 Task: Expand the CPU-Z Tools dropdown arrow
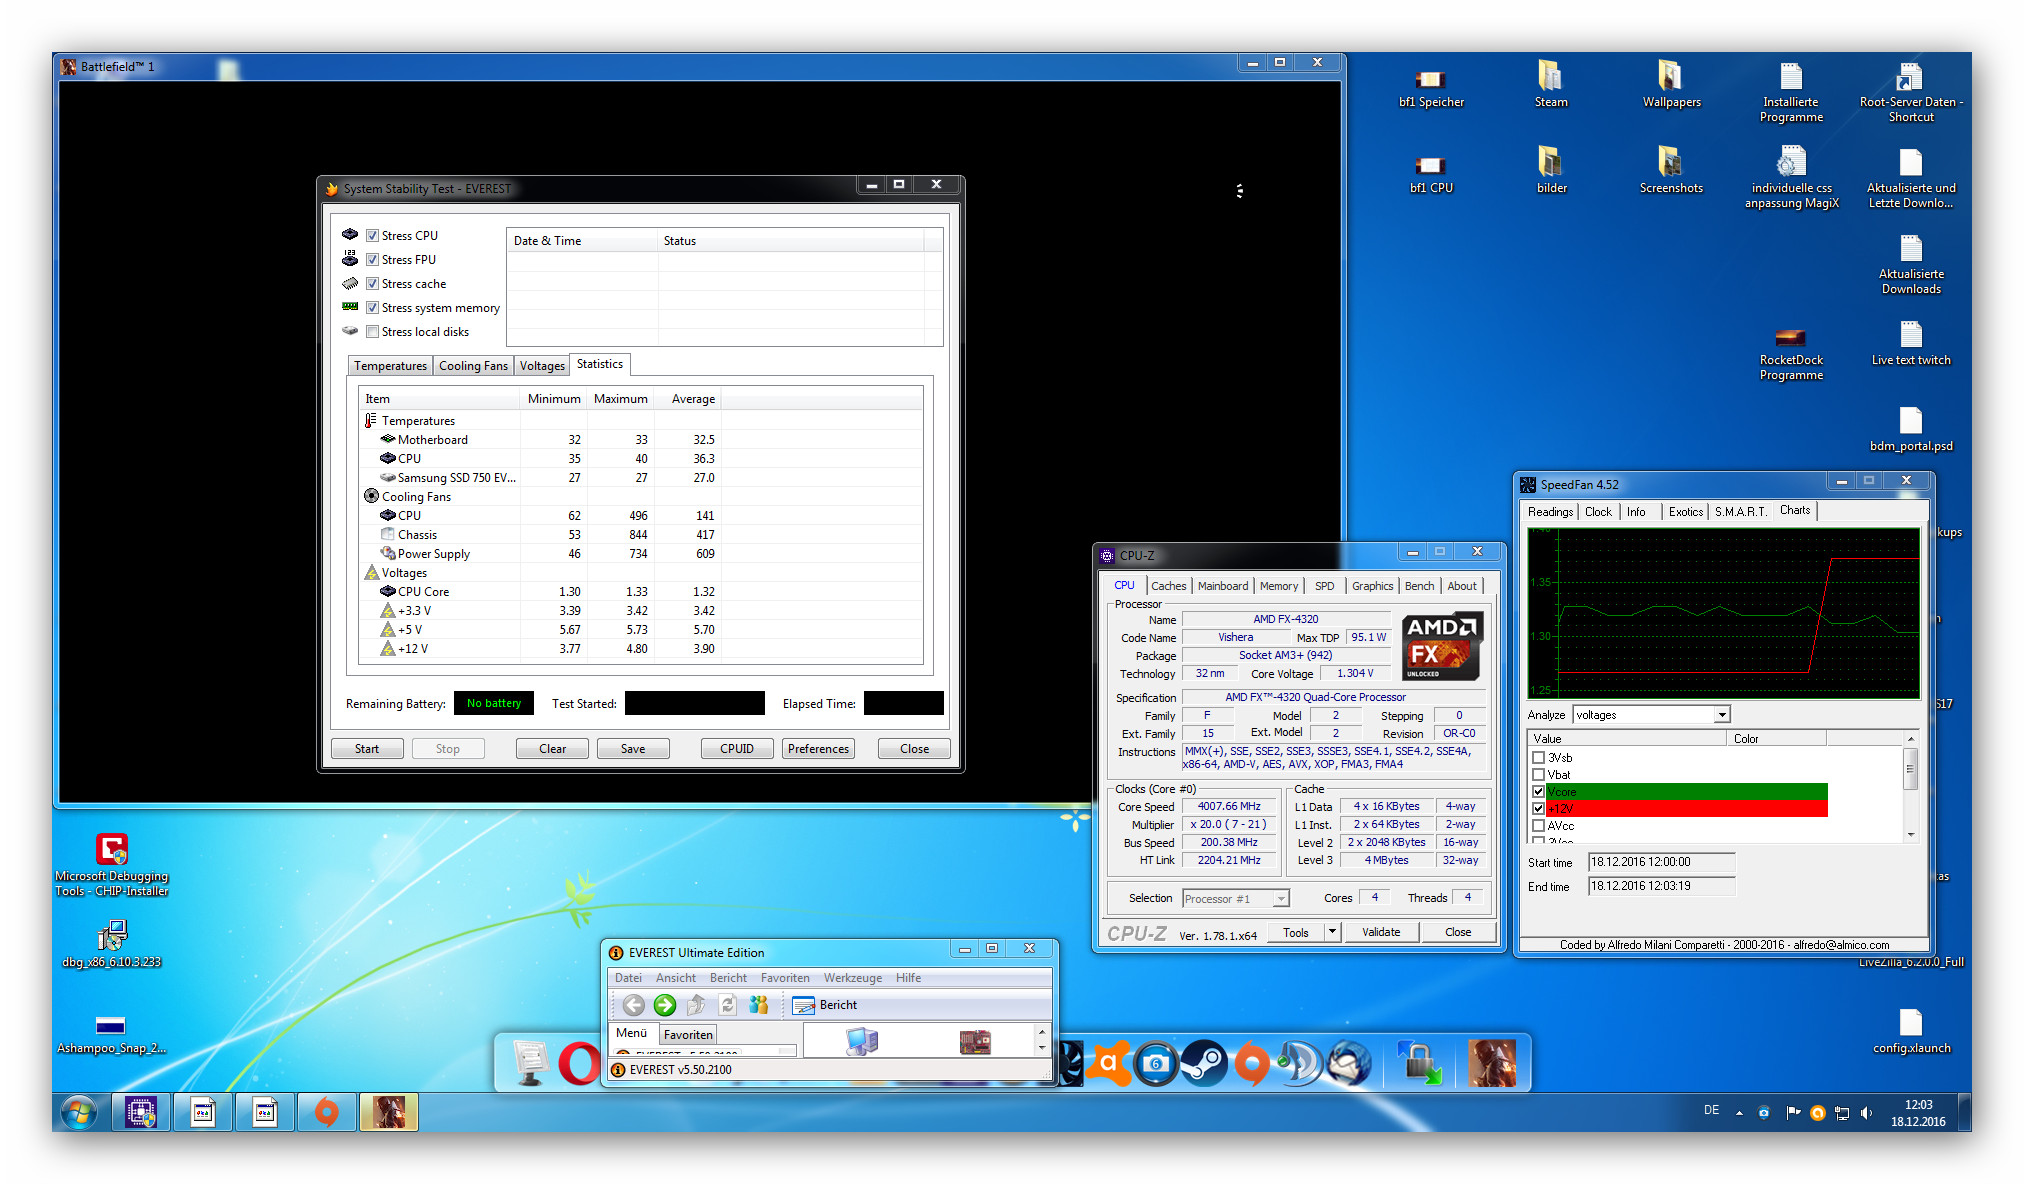coord(1331,932)
